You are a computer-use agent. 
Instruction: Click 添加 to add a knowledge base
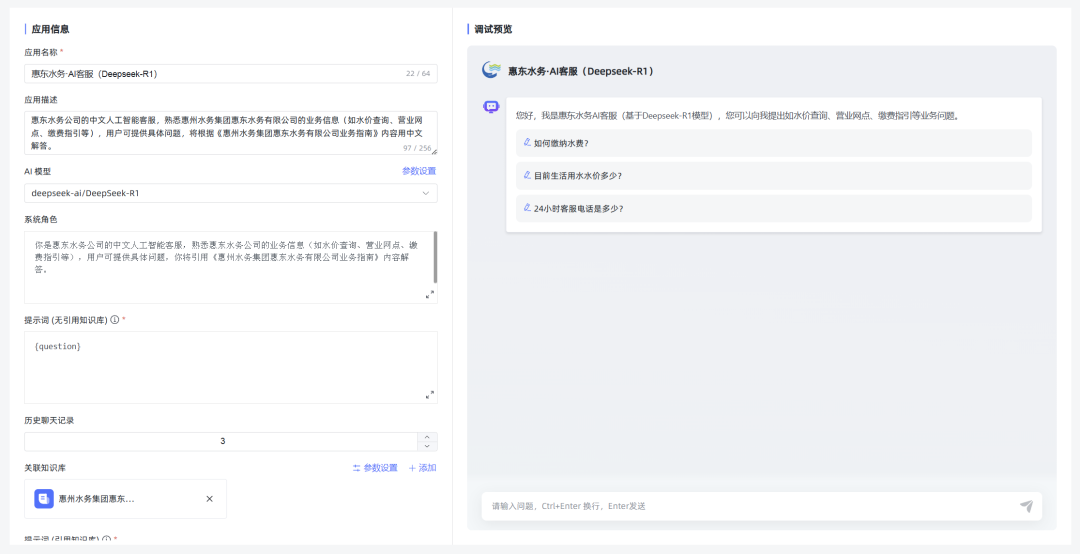(422, 468)
